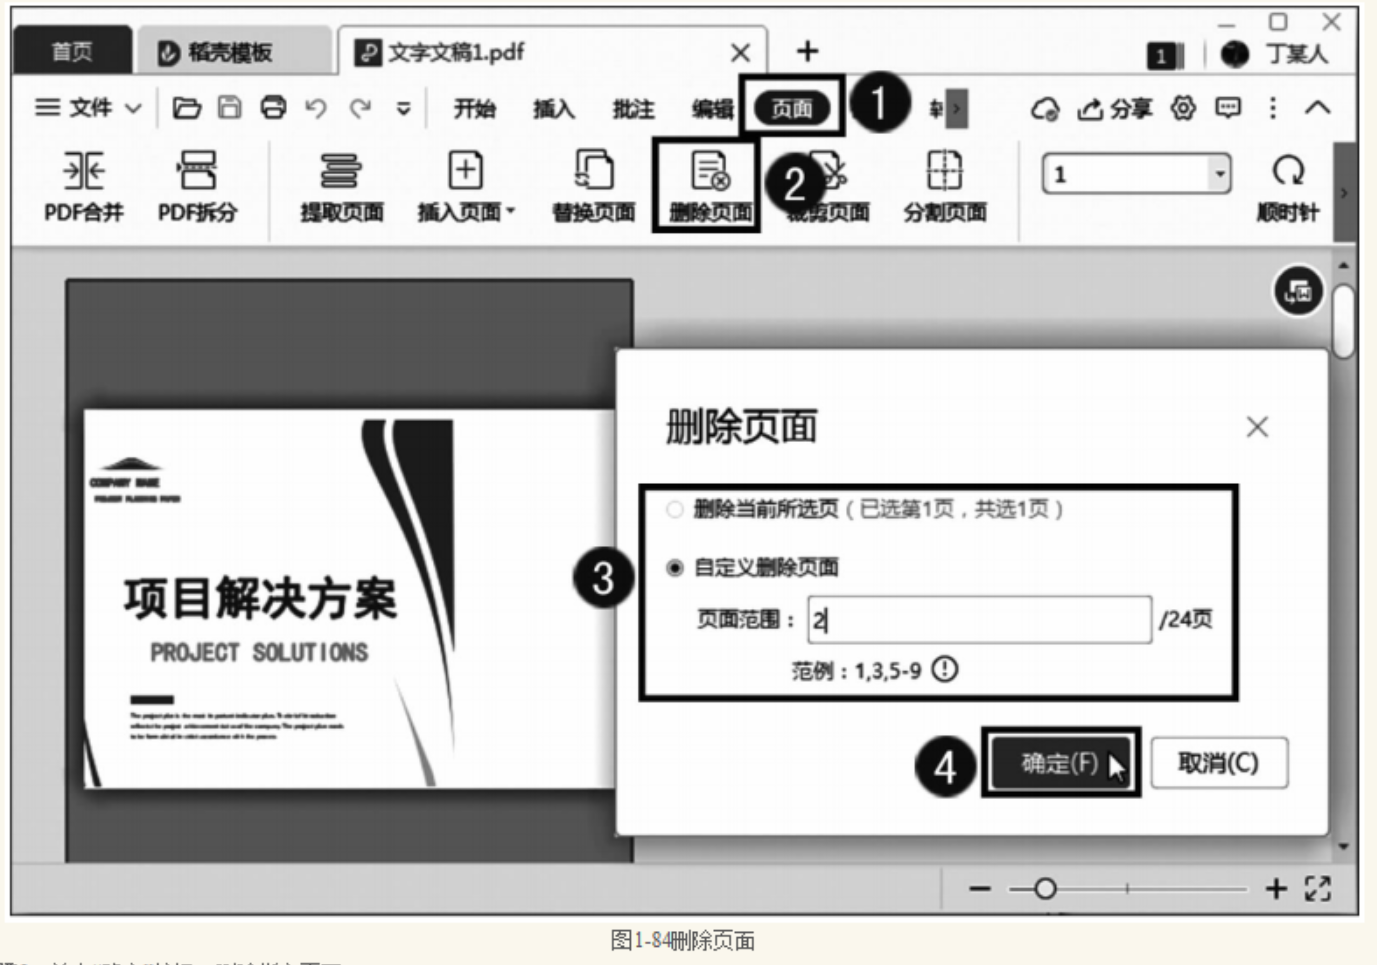This screenshot has height=965, width=1377.
Task: Click the vertical scrollbar thumb
Action: tap(1344, 321)
